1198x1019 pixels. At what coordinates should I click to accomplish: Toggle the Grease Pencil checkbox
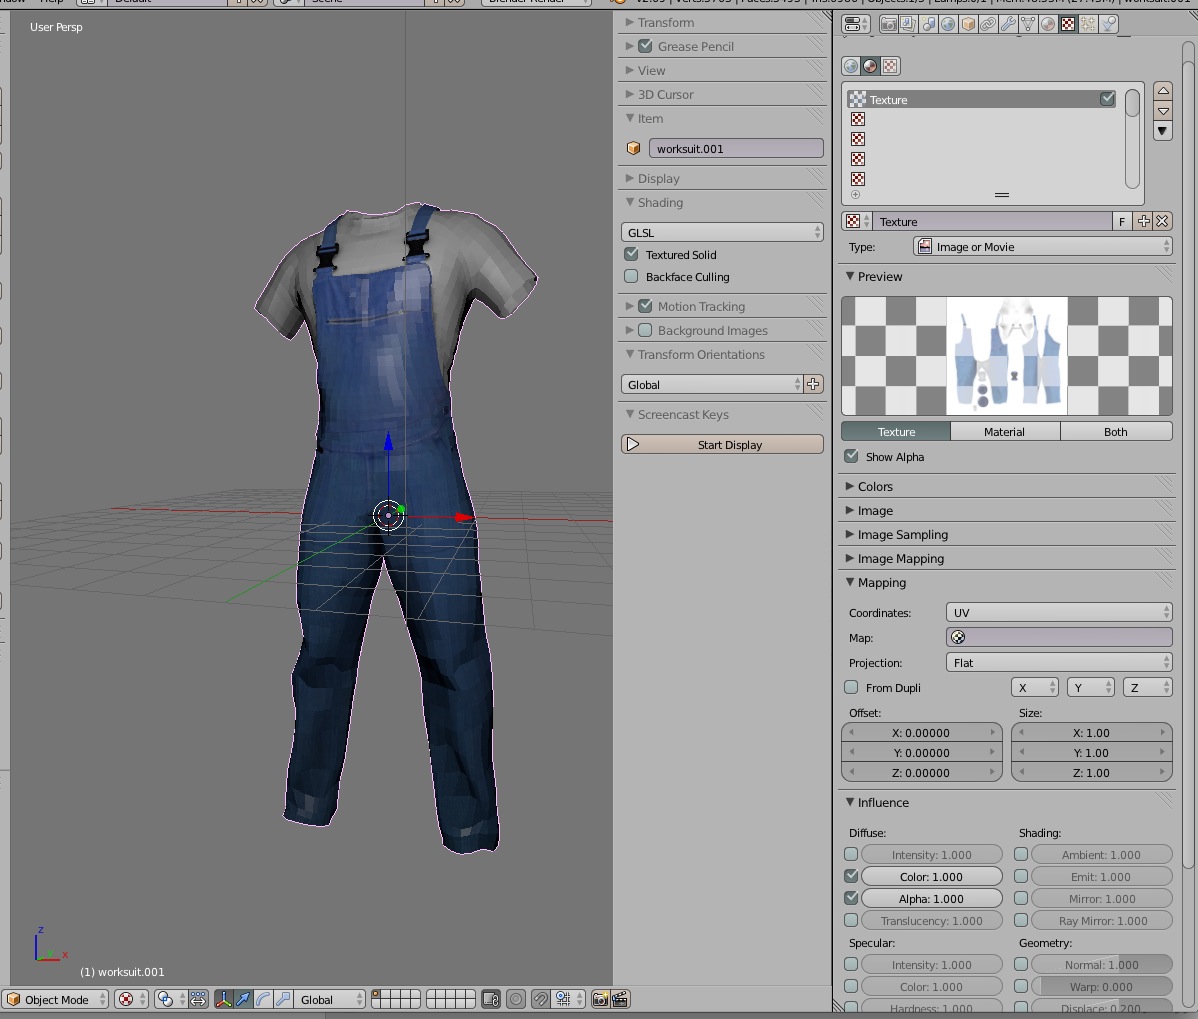645,46
